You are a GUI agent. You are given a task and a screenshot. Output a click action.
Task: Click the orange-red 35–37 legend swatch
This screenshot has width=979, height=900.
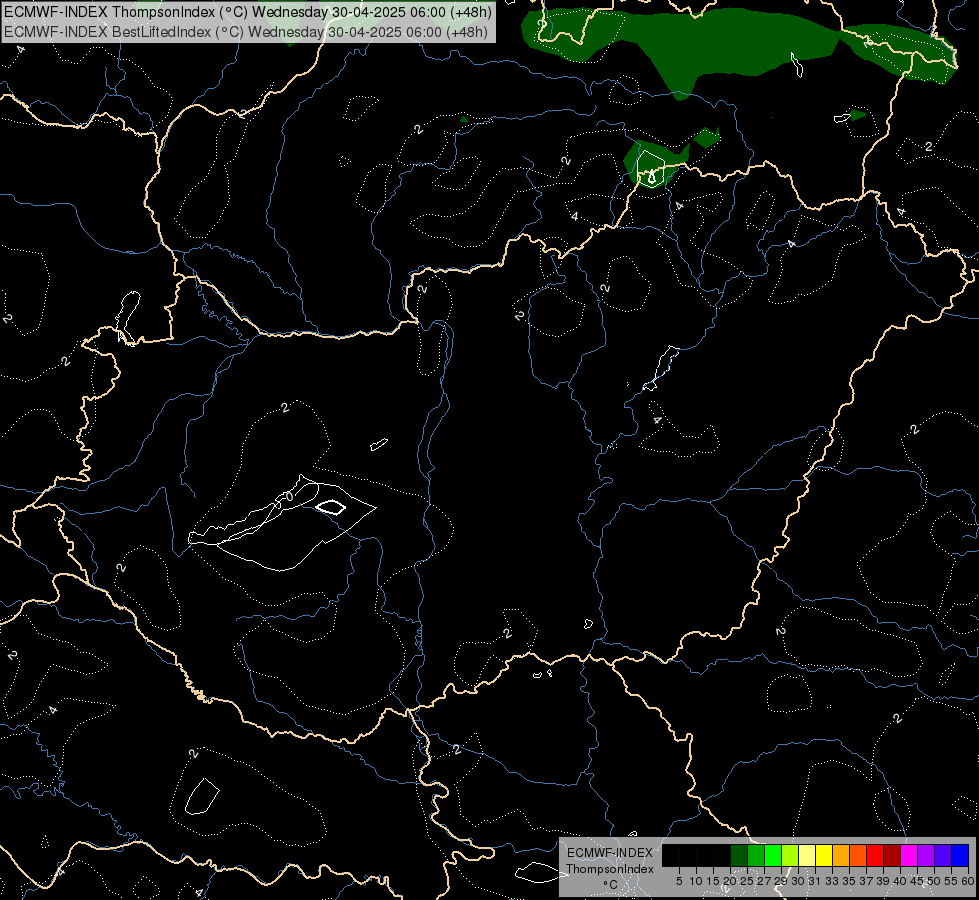pyautogui.click(x=858, y=856)
